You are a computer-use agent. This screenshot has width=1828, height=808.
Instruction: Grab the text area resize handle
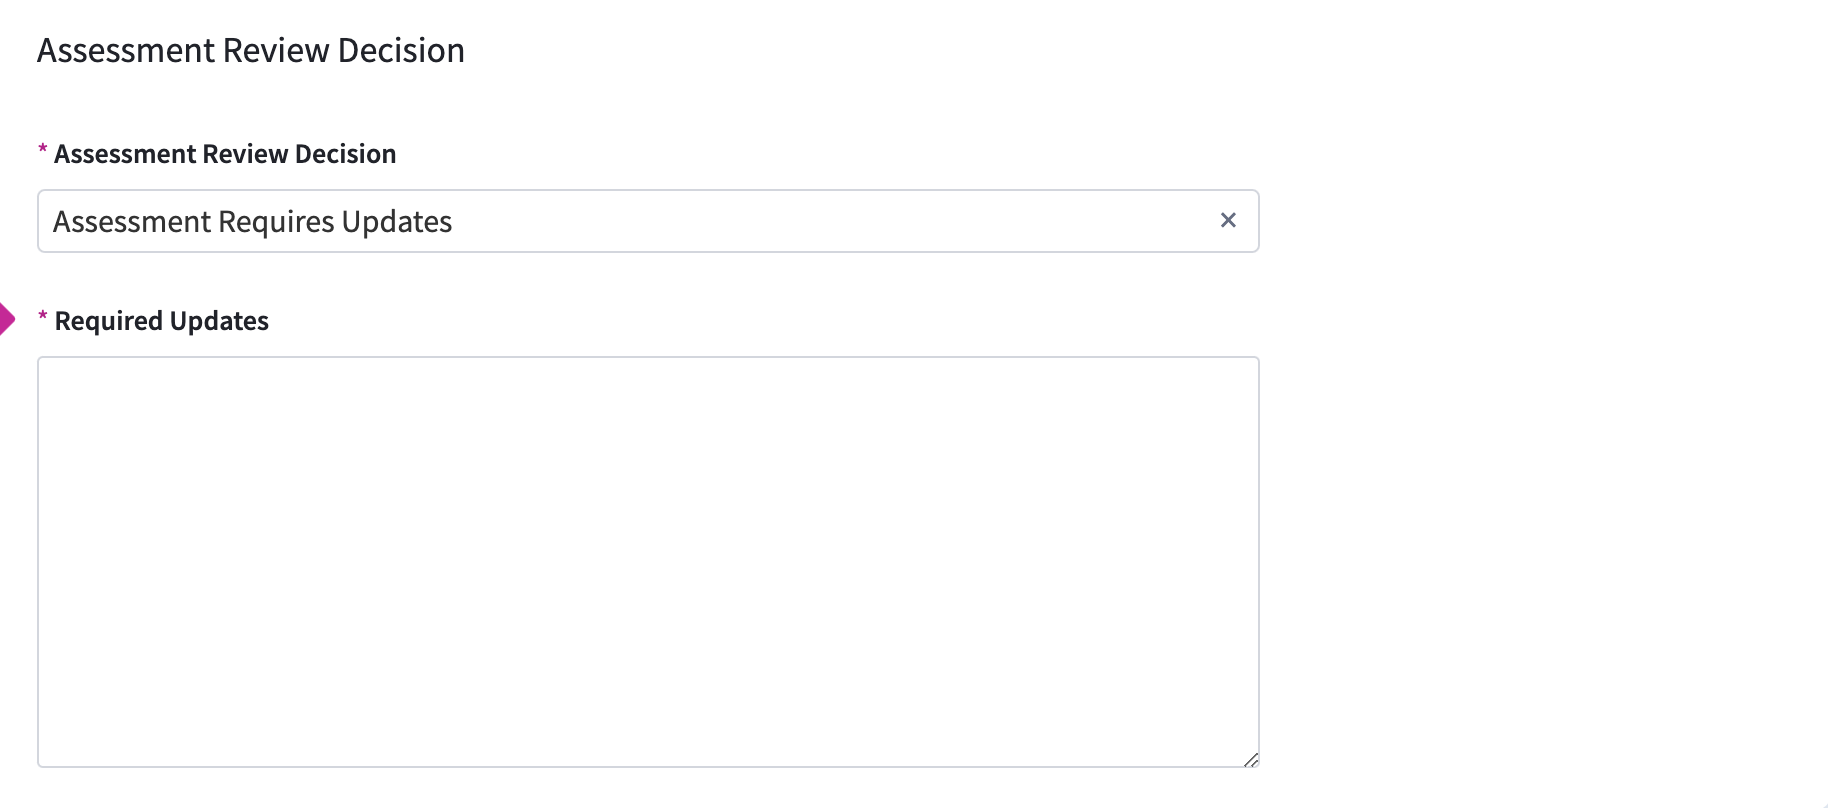coord(1251,760)
